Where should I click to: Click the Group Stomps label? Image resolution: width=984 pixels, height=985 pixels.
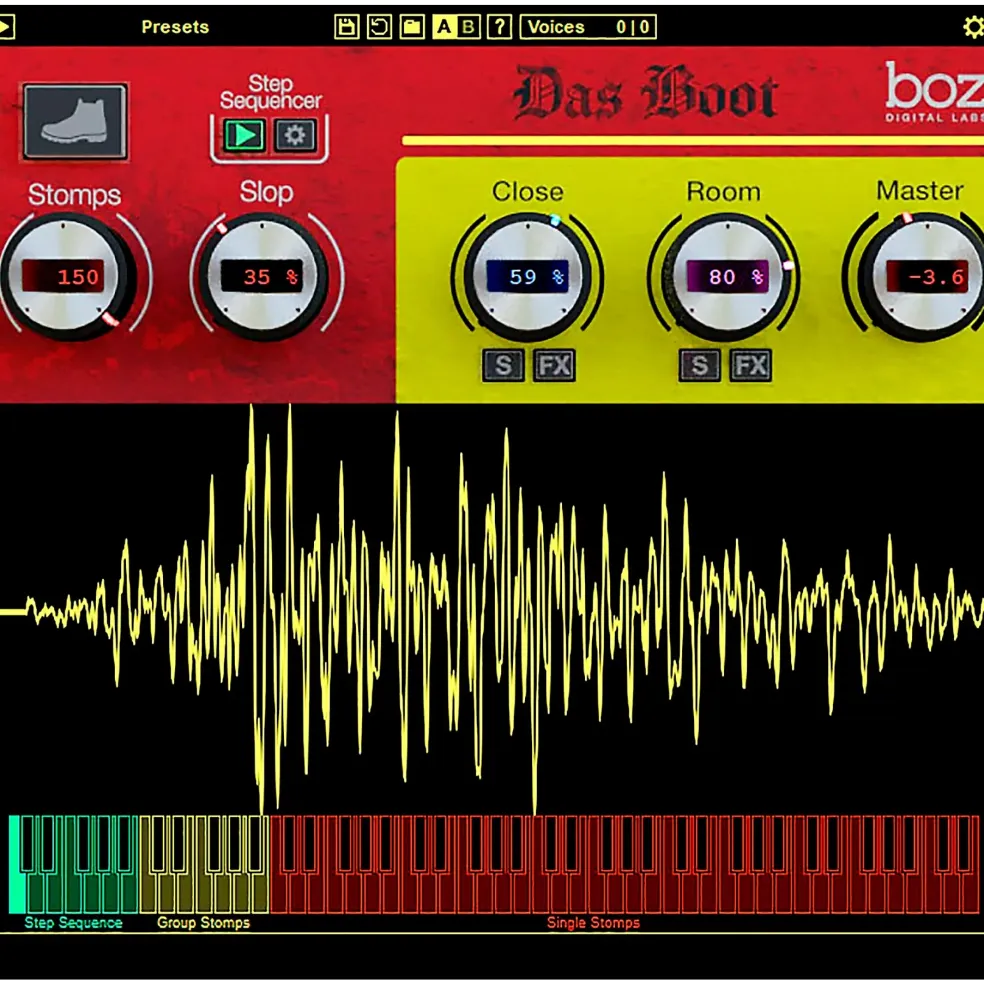[203, 923]
